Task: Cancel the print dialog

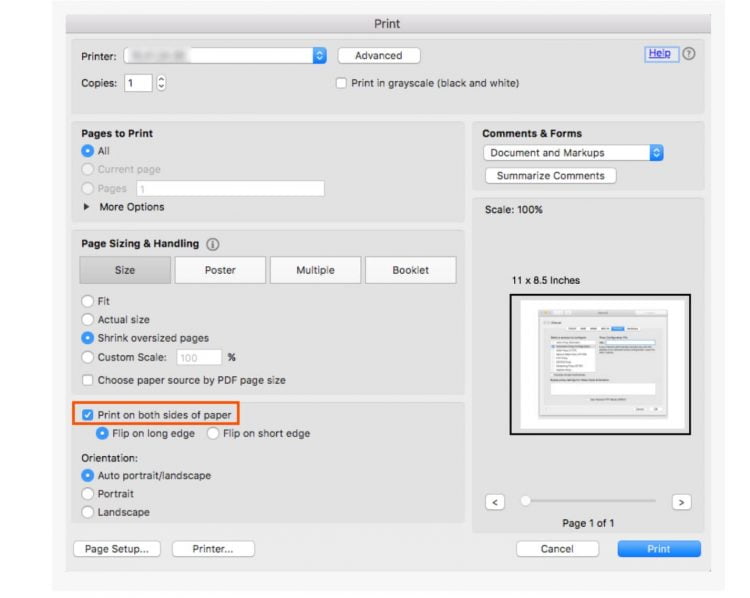Action: pyautogui.click(x=557, y=549)
